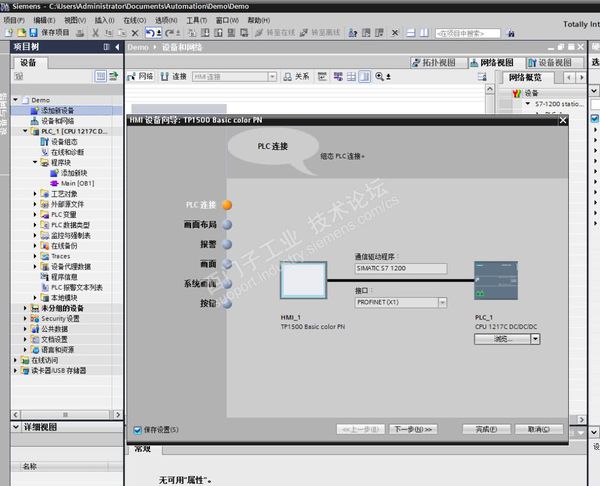Select the PLC 连接 wizard step bullet
Screen dimensions: 600x486
coord(227,204)
